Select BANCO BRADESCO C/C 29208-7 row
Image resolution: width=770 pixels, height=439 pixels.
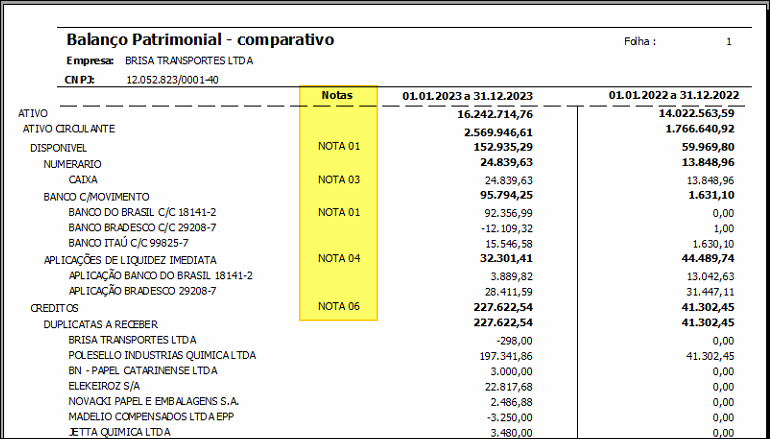142,228
